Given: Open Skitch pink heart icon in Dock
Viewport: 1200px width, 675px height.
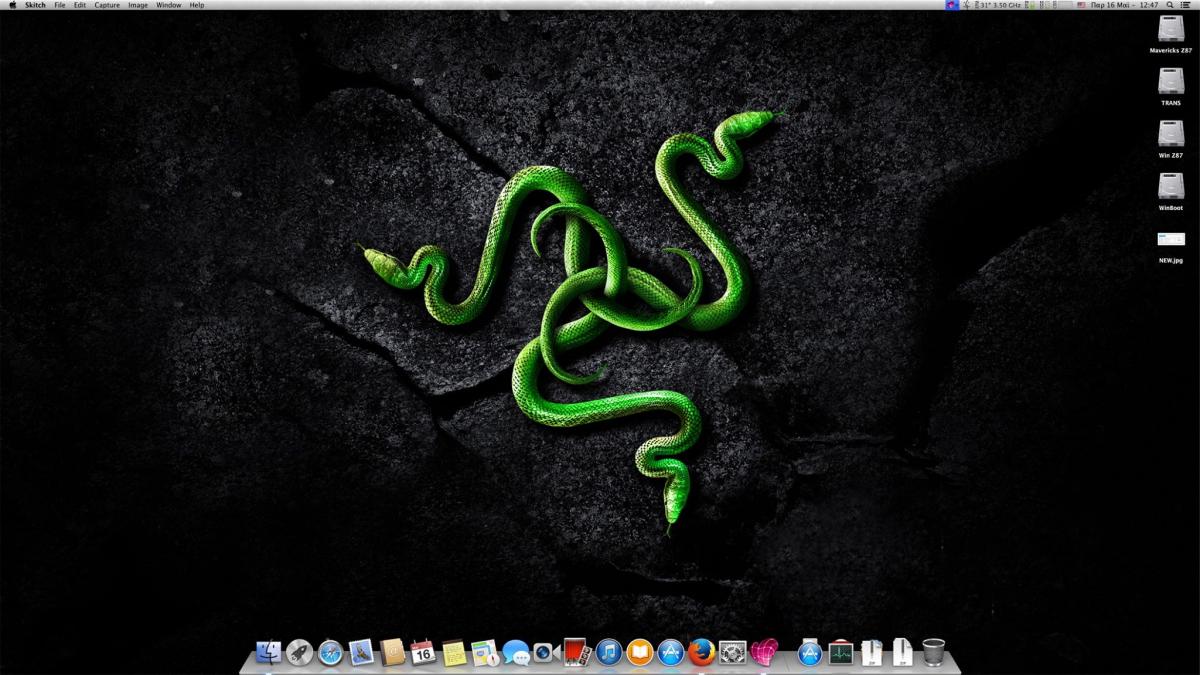Looking at the screenshot, I should click(x=764, y=653).
